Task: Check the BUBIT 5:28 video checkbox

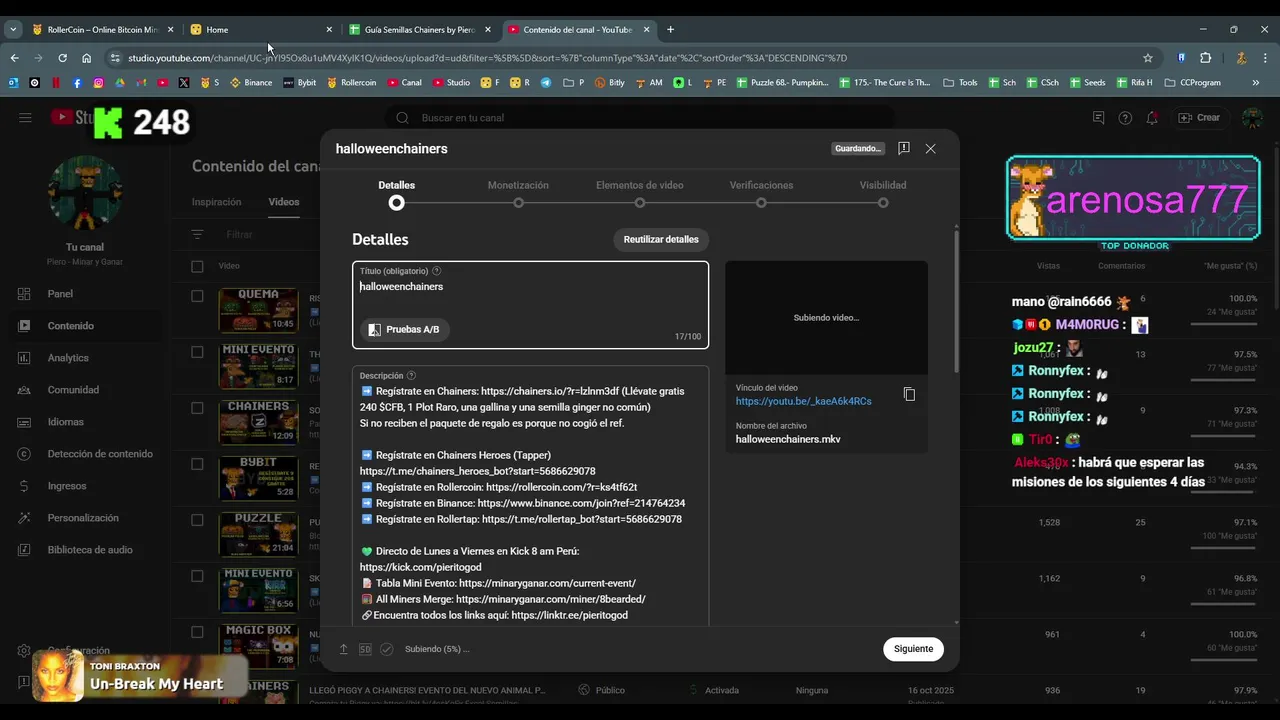Action: click(x=197, y=464)
